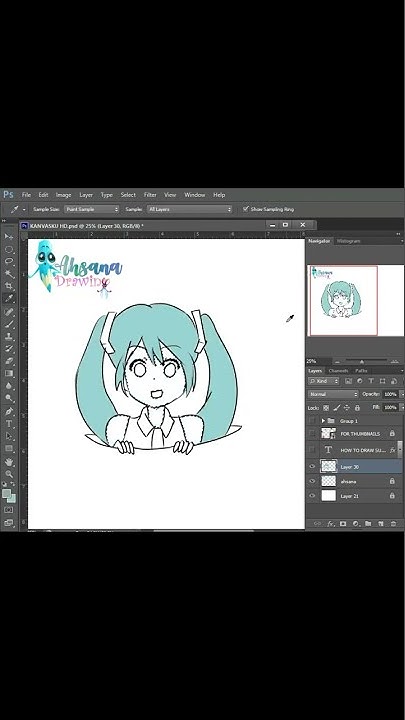405x720 pixels.
Task: Select the Clone Stamp tool
Action: pyautogui.click(x=9, y=337)
